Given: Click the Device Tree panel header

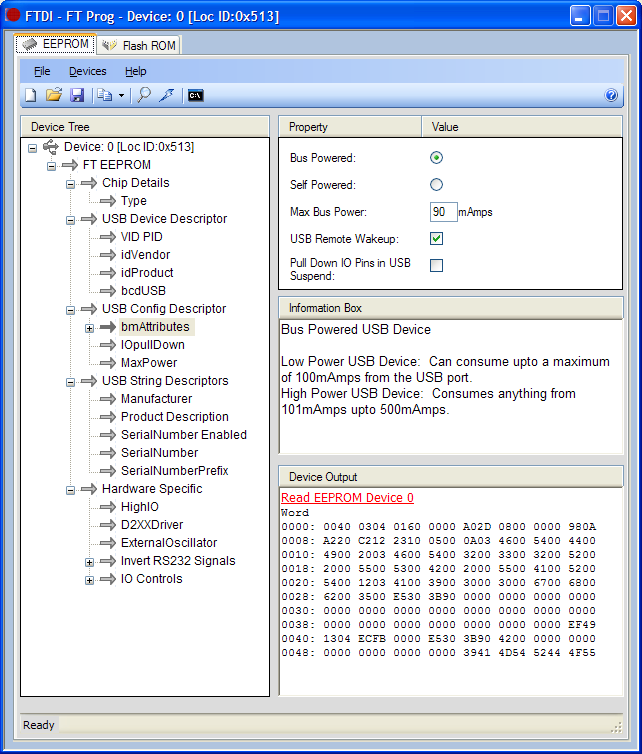Looking at the screenshot, I should pos(145,127).
